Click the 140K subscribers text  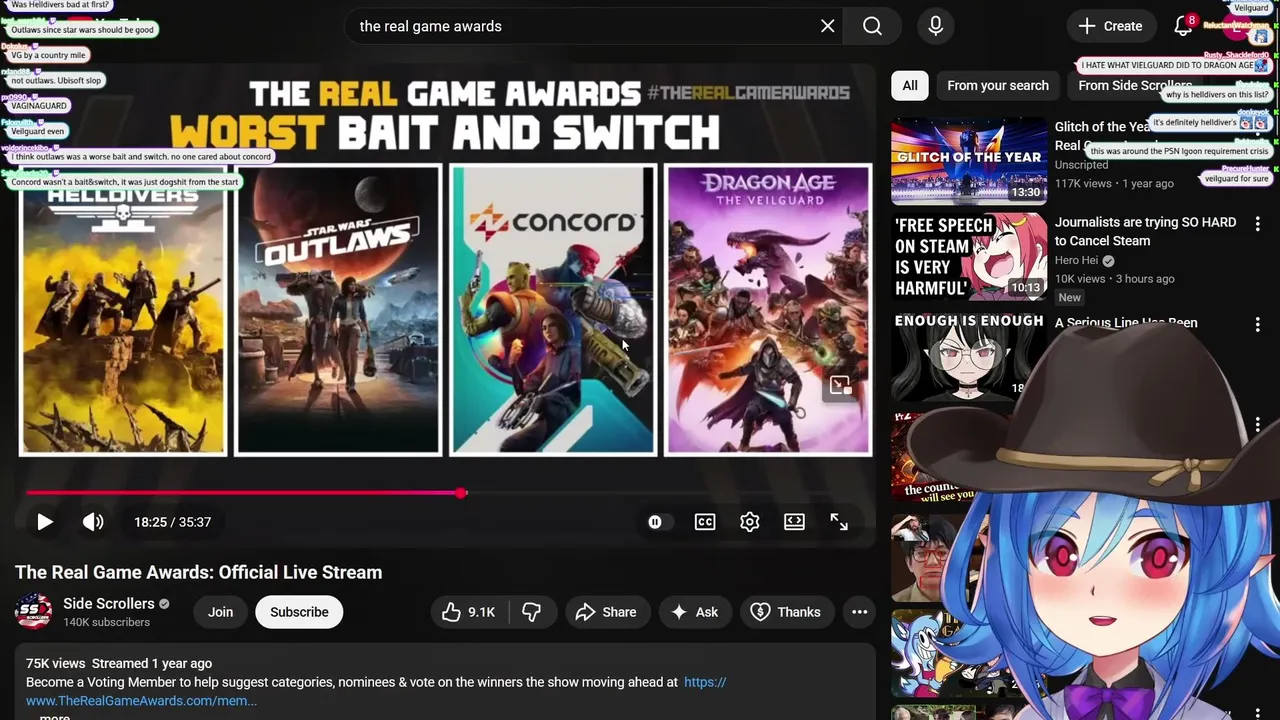pyautogui.click(x=106, y=622)
